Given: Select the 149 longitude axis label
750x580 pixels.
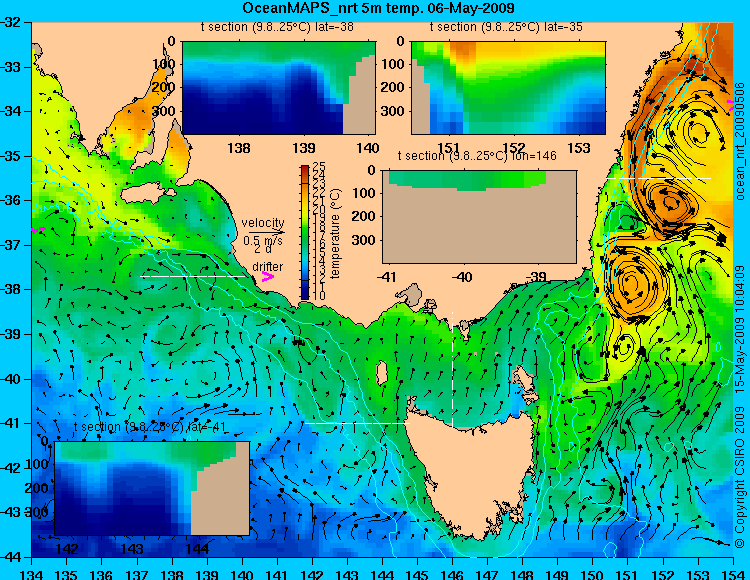Looking at the screenshot, I should coord(558,574).
